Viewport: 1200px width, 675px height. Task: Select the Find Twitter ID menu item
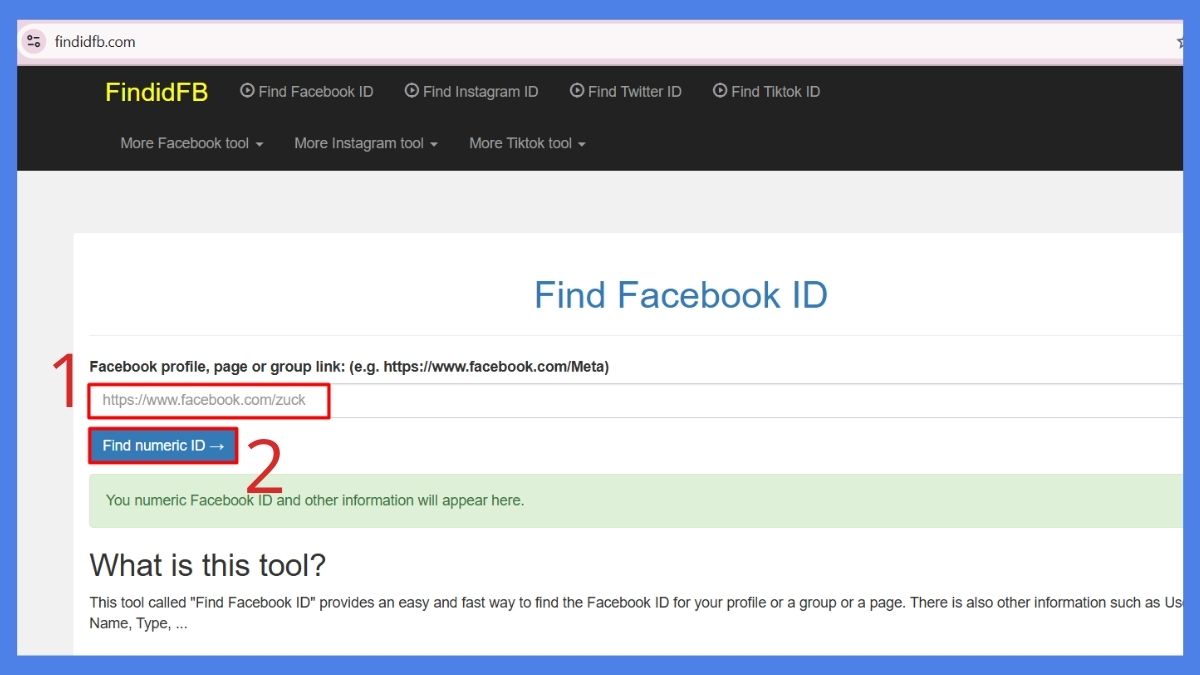(635, 91)
